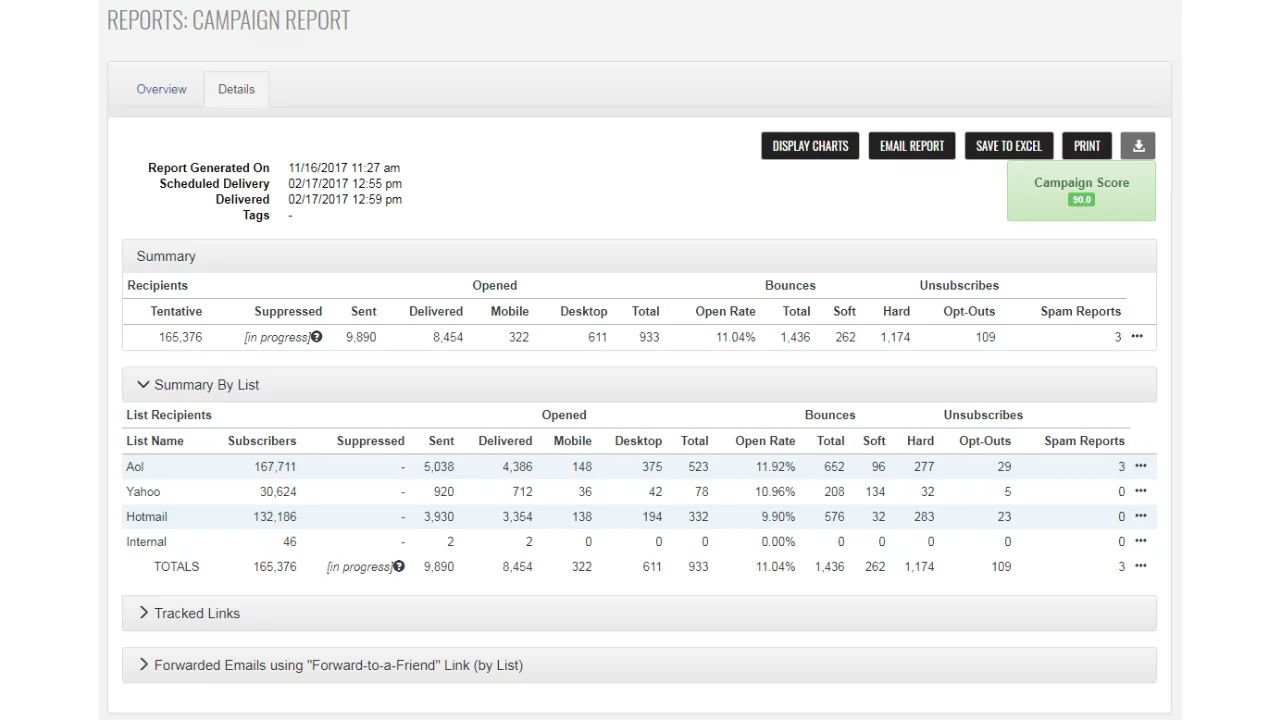This screenshot has height=720, width=1280.
Task: Switch to the Overview tab
Action: 161,89
